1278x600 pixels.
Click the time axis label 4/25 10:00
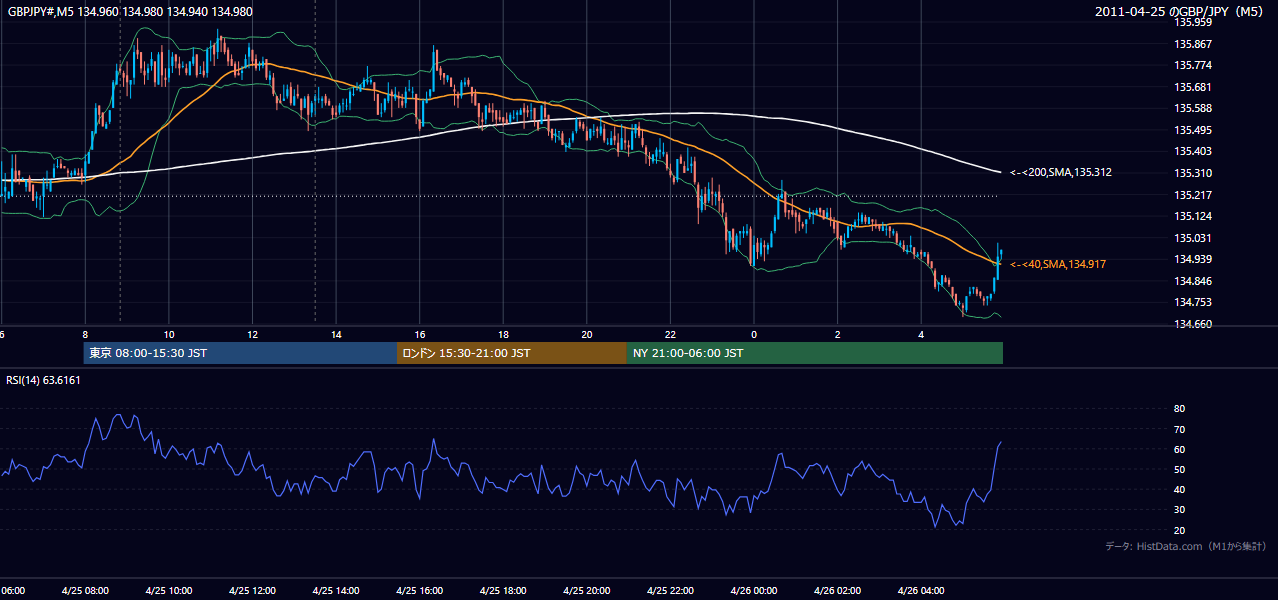[169, 590]
